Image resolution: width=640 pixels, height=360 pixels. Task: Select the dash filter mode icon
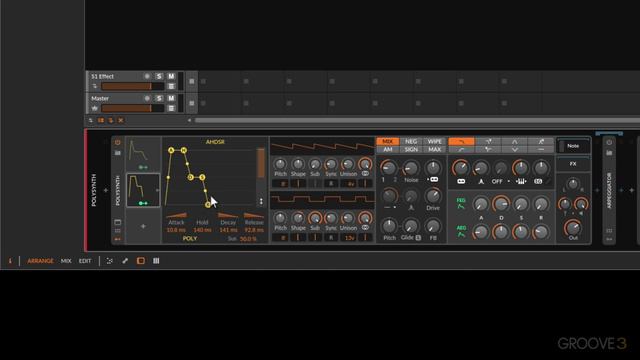pyautogui.click(x=541, y=149)
